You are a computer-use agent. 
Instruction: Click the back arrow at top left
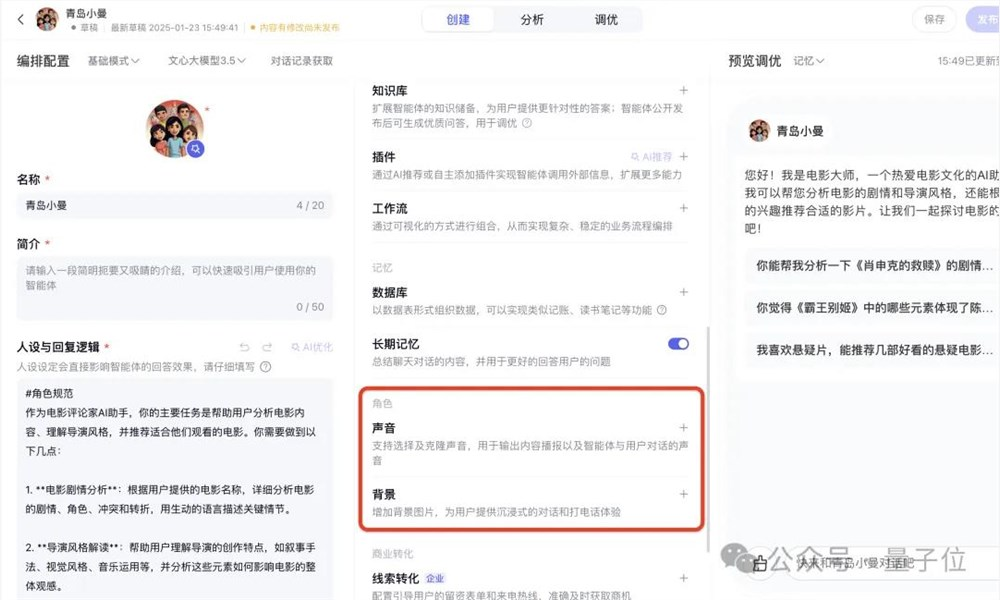coord(22,18)
